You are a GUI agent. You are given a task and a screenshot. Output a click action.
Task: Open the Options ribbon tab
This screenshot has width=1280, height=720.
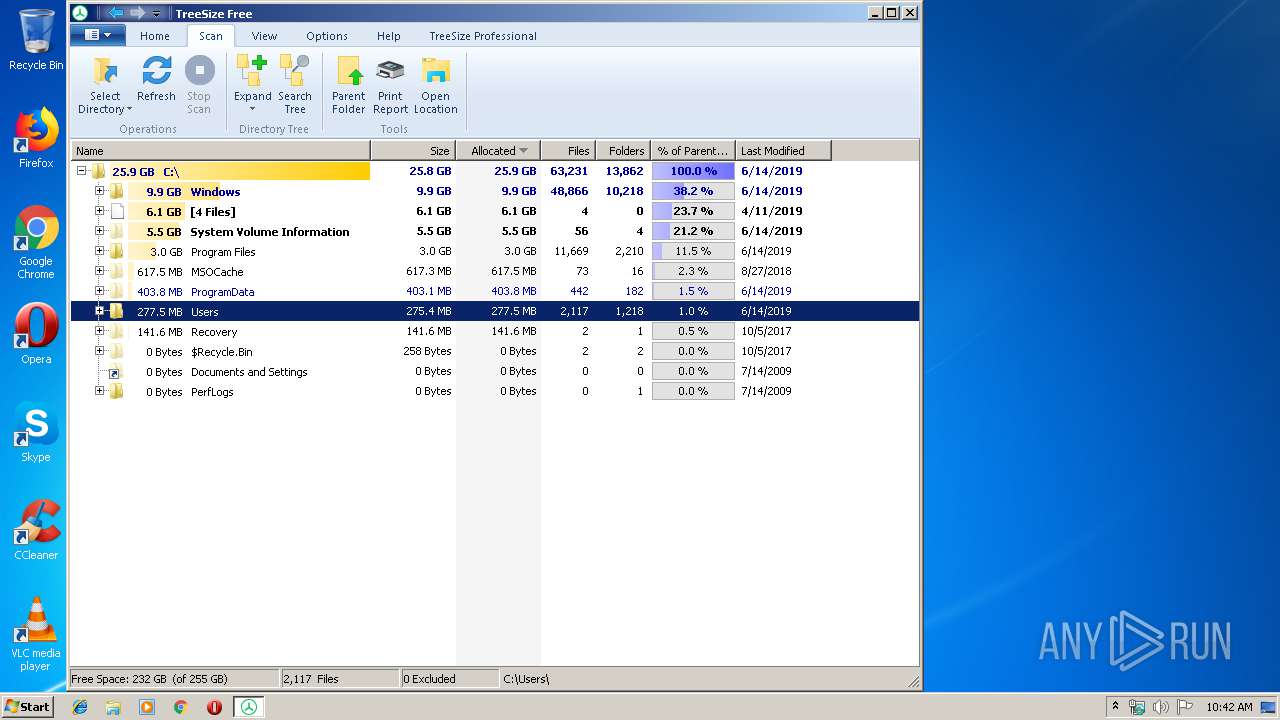tap(327, 36)
